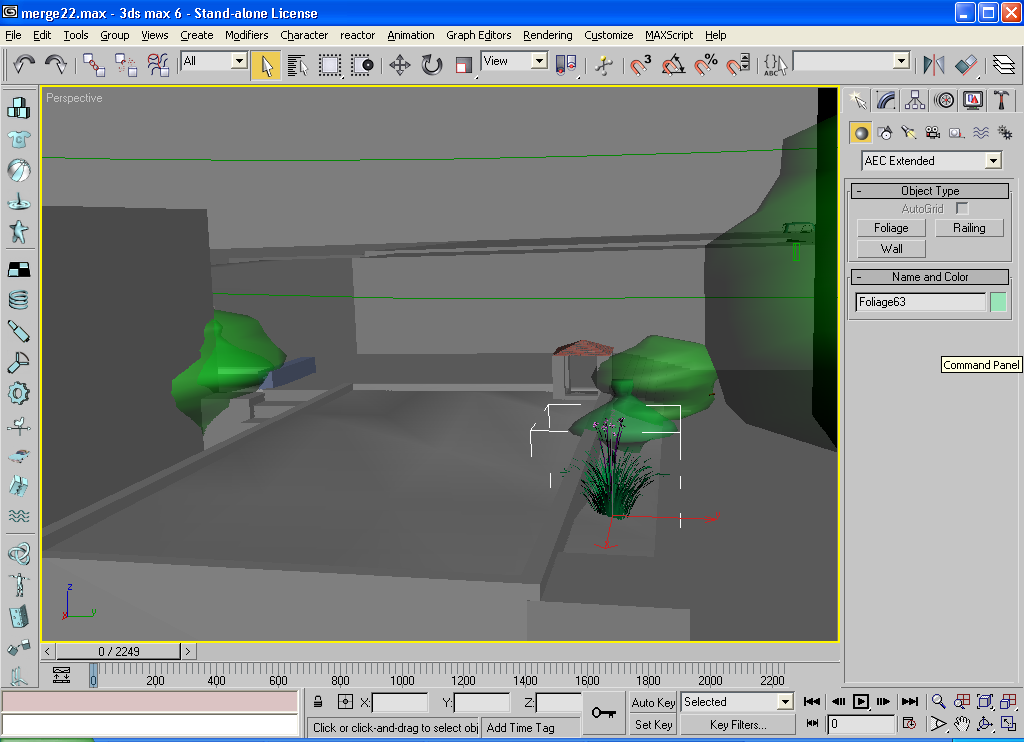Enable the AutoGrid checkbox
The width and height of the screenshot is (1024, 742).
click(x=961, y=208)
